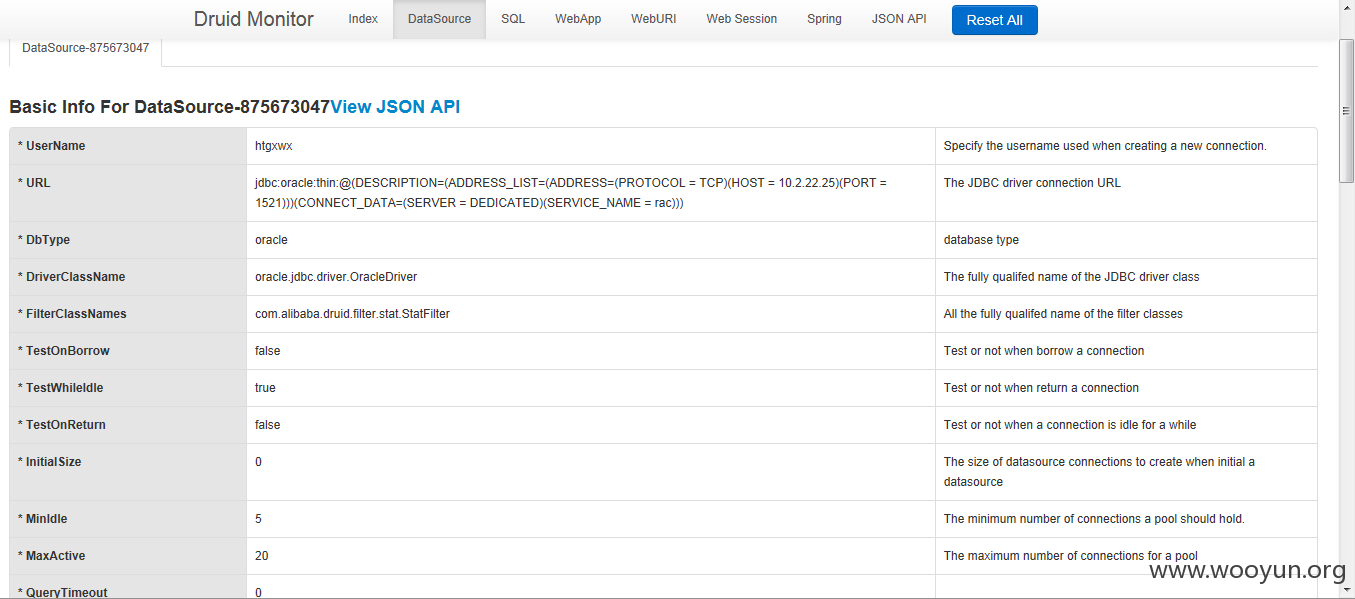Open the Spring nav item

click(x=824, y=19)
